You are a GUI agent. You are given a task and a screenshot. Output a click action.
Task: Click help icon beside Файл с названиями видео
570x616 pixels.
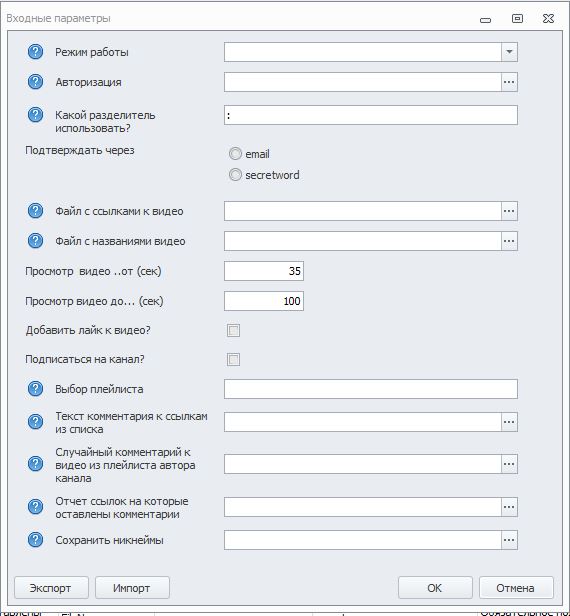tap(35, 241)
